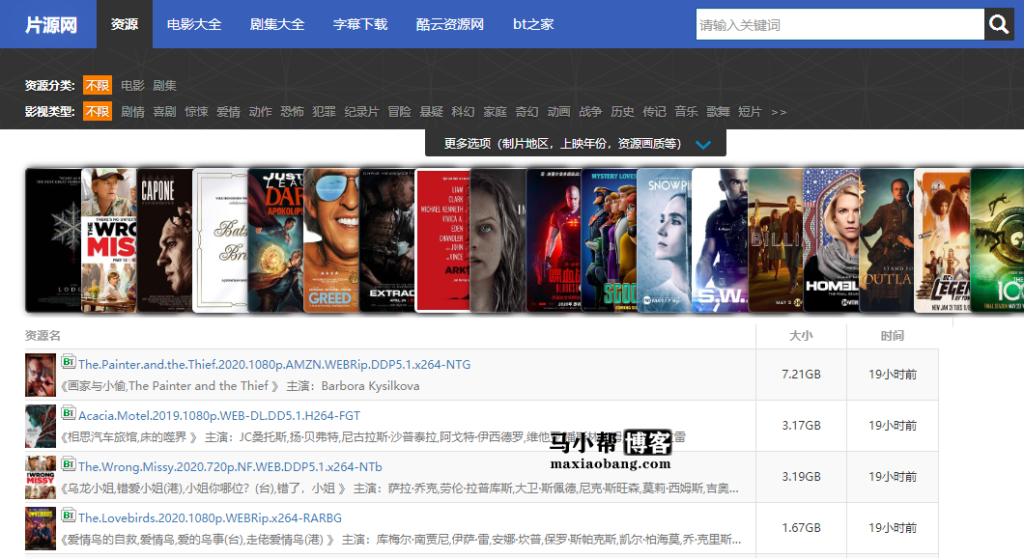Filter genre by 犯罪
Screen dimensions: 1024x558
coord(324,112)
